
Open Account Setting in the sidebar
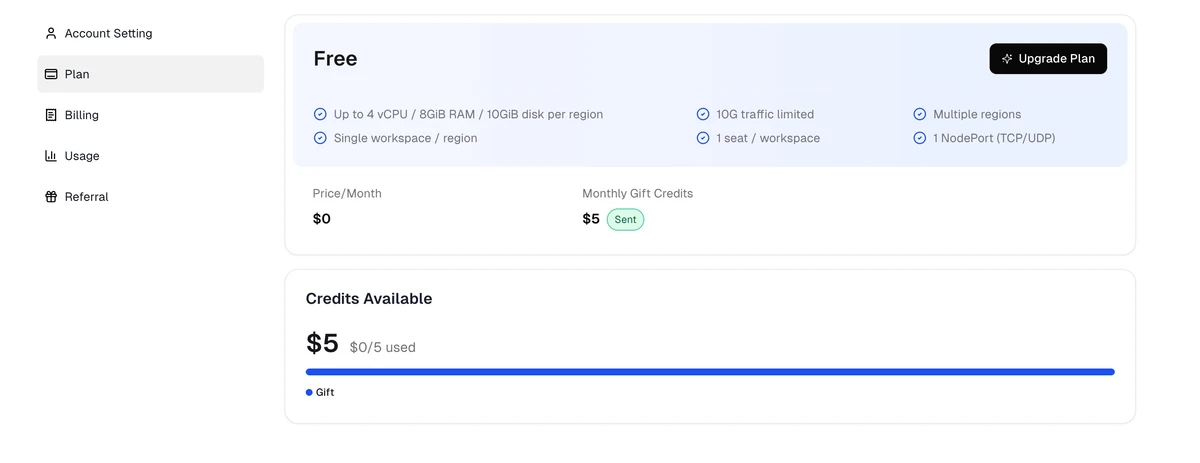pos(151,33)
